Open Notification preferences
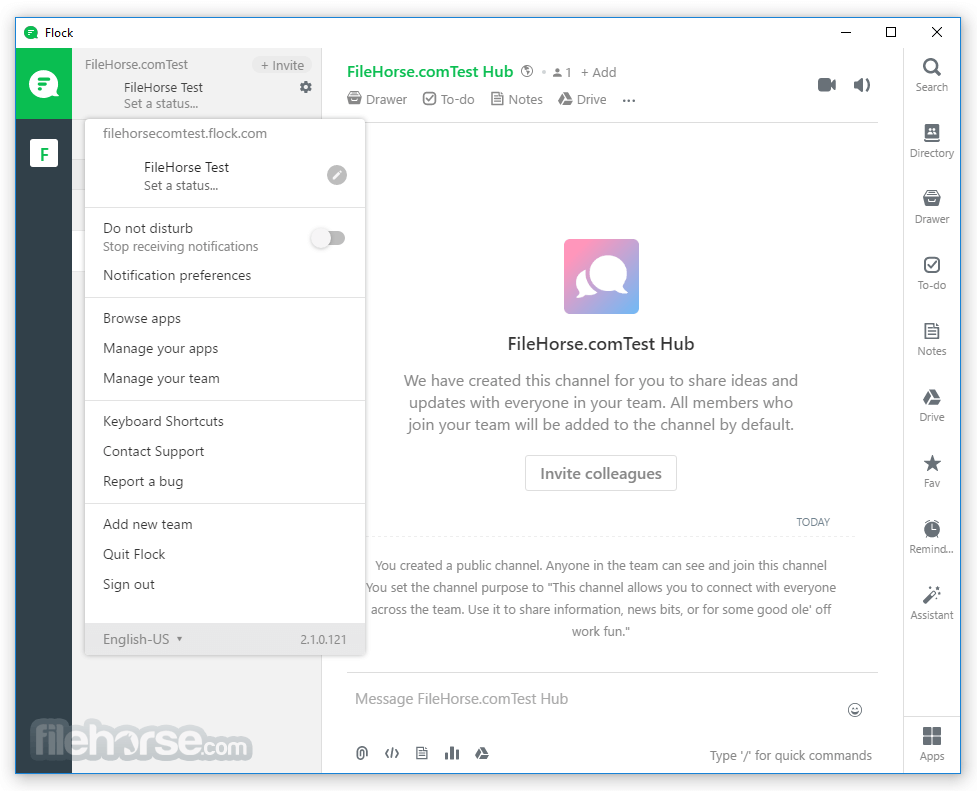The width and height of the screenshot is (977, 791). point(177,276)
